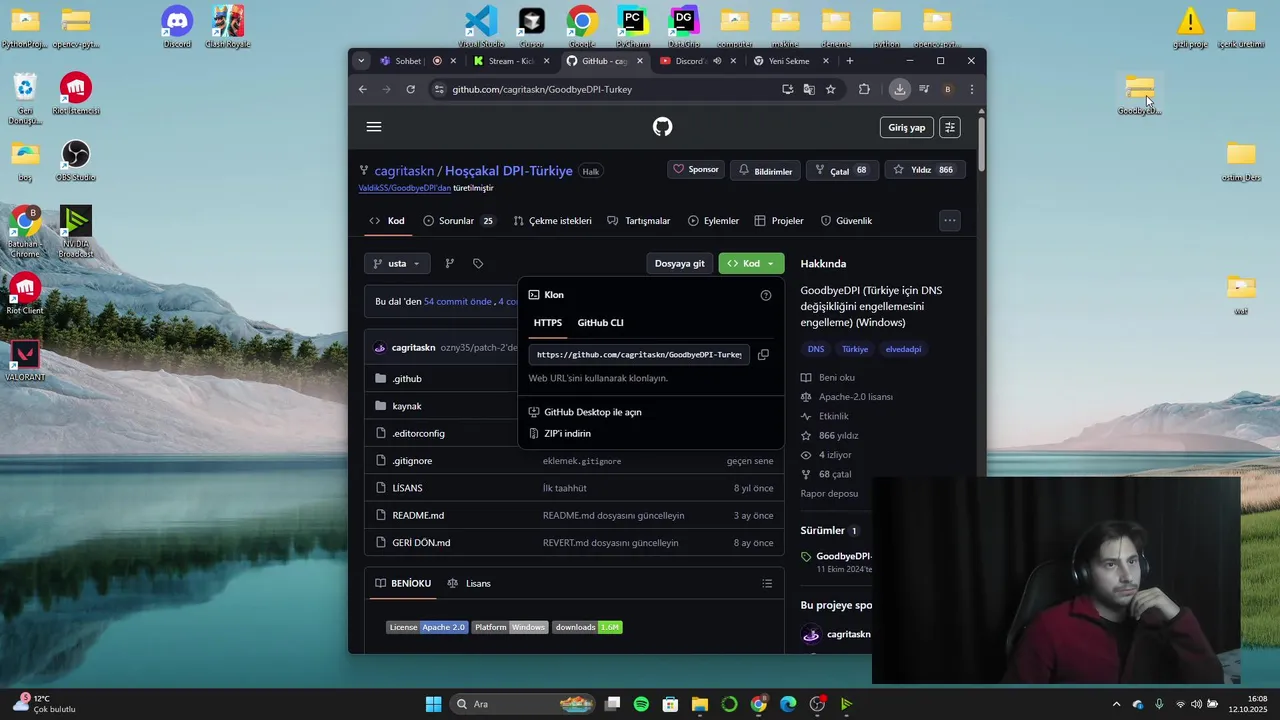Image resolution: width=1280 pixels, height=720 pixels.
Task: Open the Eylemler actions tab
Action: 713,221
